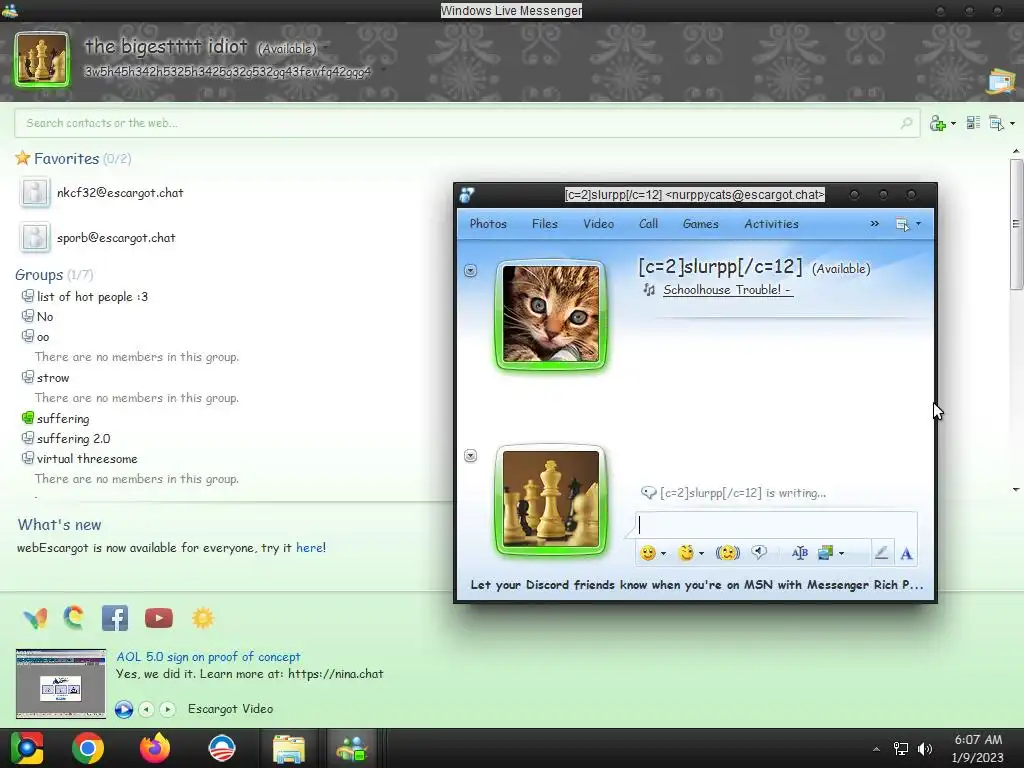Edit the personal message text in header
1024x768 pixels.
(x=227, y=71)
